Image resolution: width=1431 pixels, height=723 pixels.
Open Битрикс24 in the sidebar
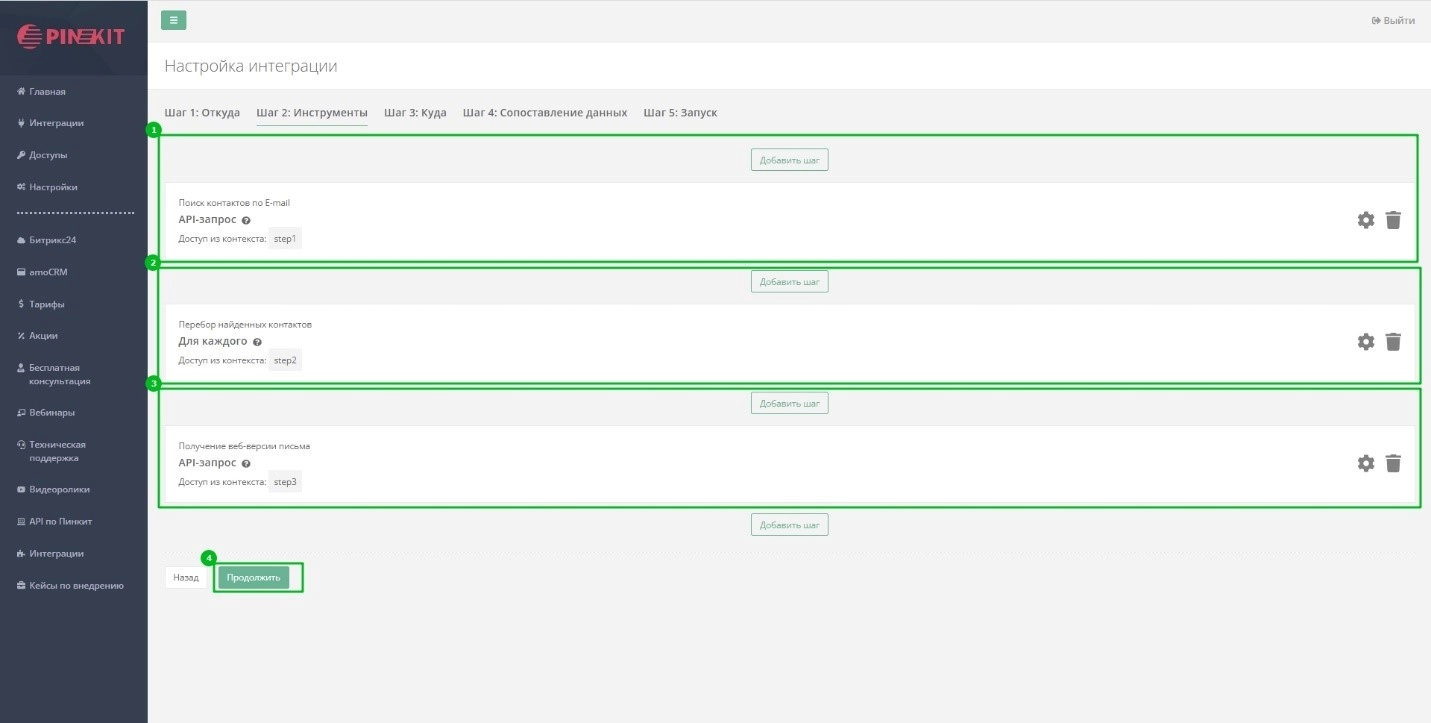click(x=53, y=240)
